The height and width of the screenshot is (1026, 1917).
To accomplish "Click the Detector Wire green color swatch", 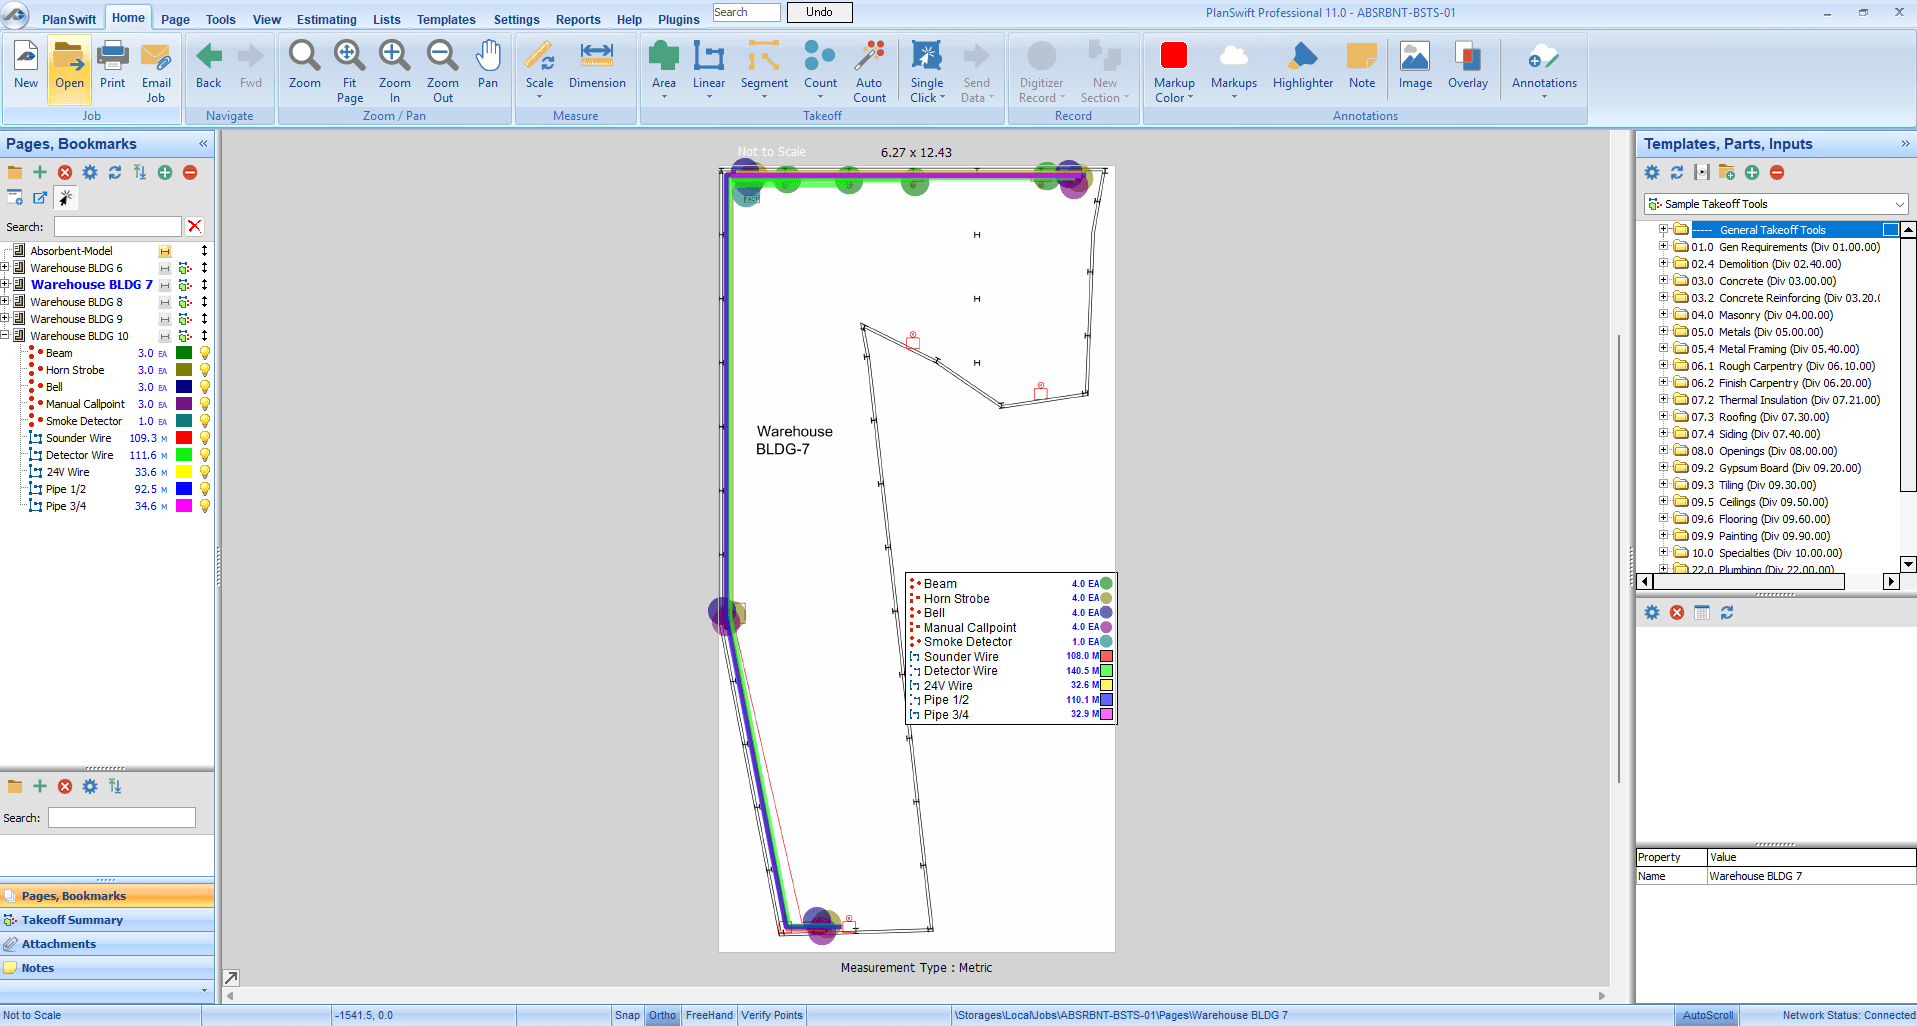I will point(184,455).
